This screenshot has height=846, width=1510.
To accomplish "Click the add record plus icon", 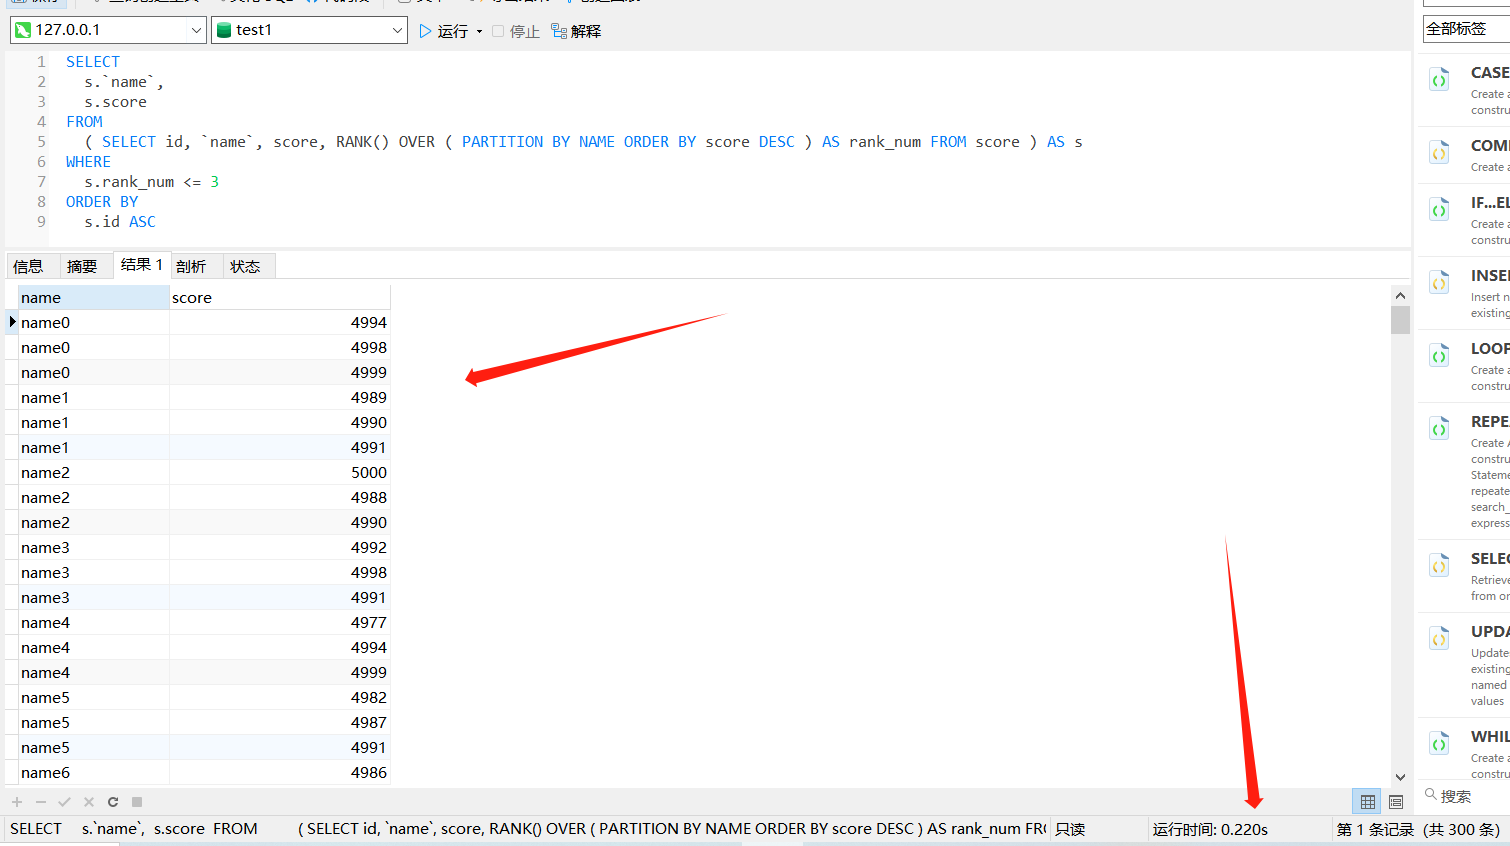I will point(17,802).
